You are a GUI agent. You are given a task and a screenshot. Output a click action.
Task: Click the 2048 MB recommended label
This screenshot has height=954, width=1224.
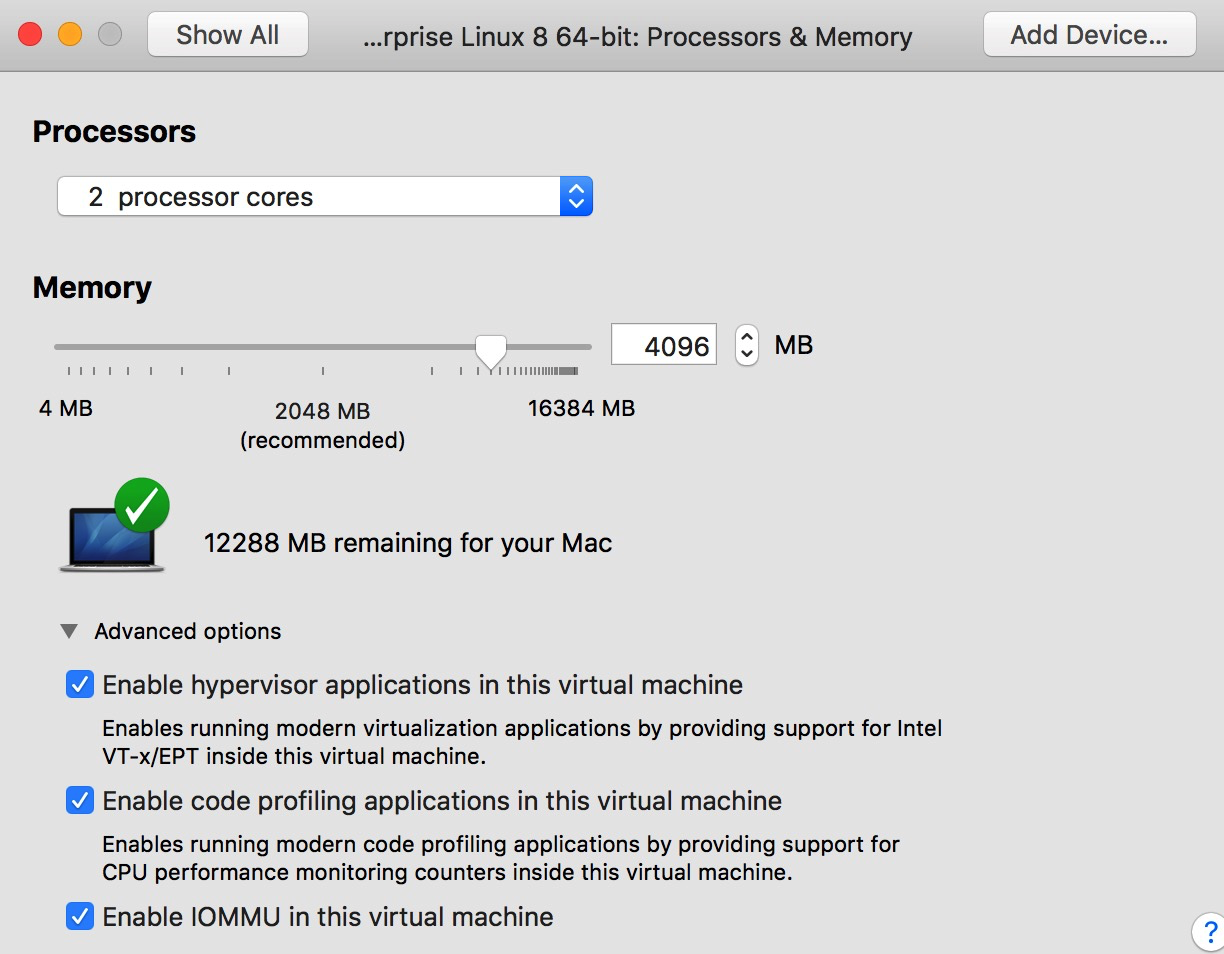tap(323, 425)
